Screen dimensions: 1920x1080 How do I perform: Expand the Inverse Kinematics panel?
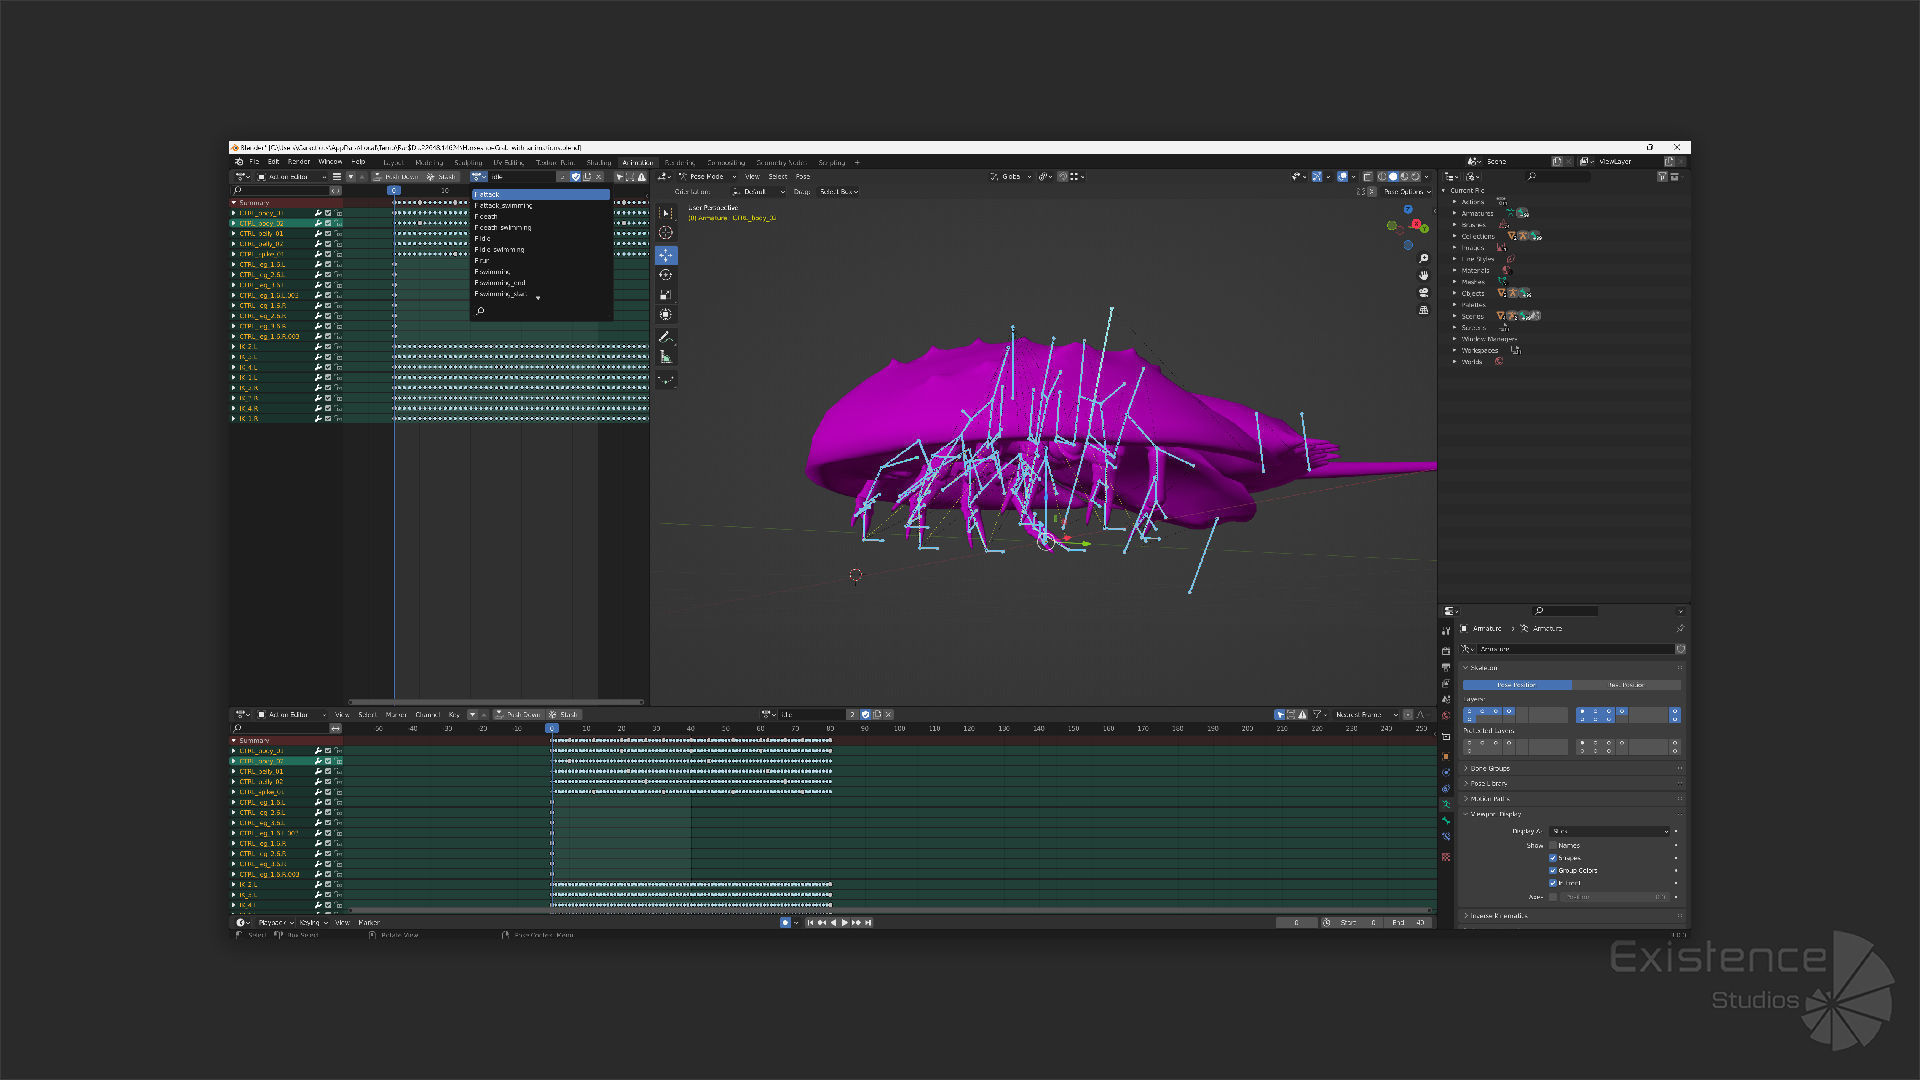tap(1573, 916)
